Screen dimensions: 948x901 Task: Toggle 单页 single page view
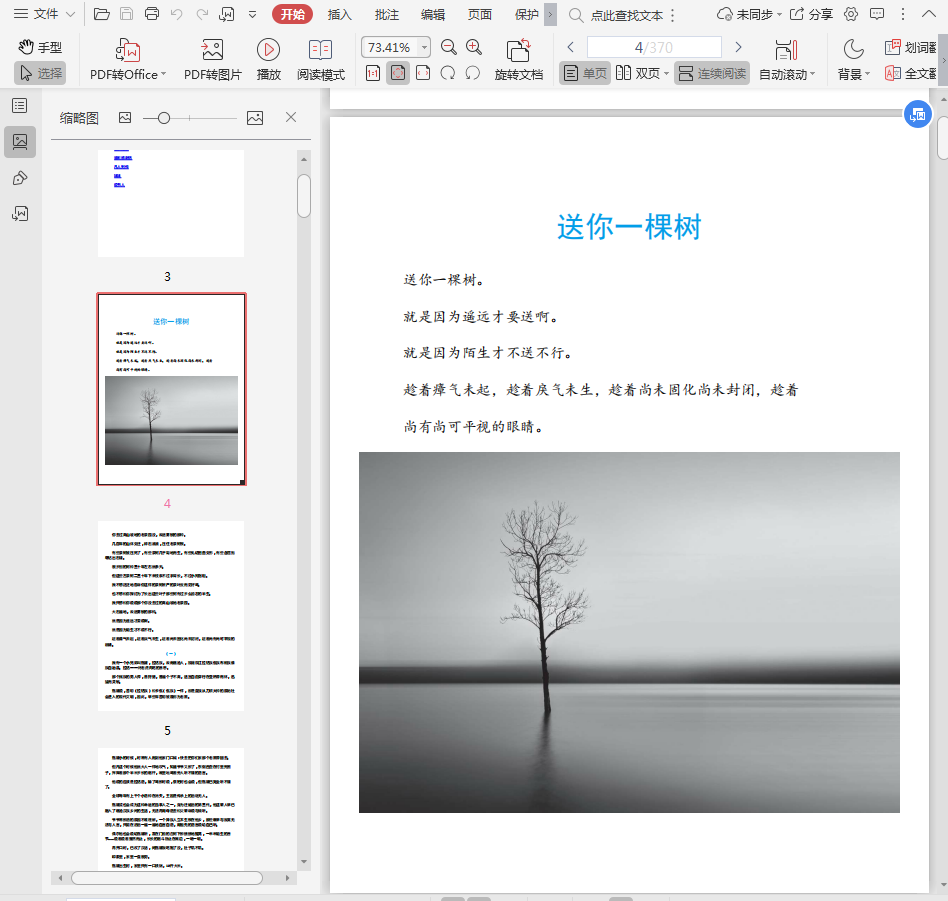tap(585, 73)
